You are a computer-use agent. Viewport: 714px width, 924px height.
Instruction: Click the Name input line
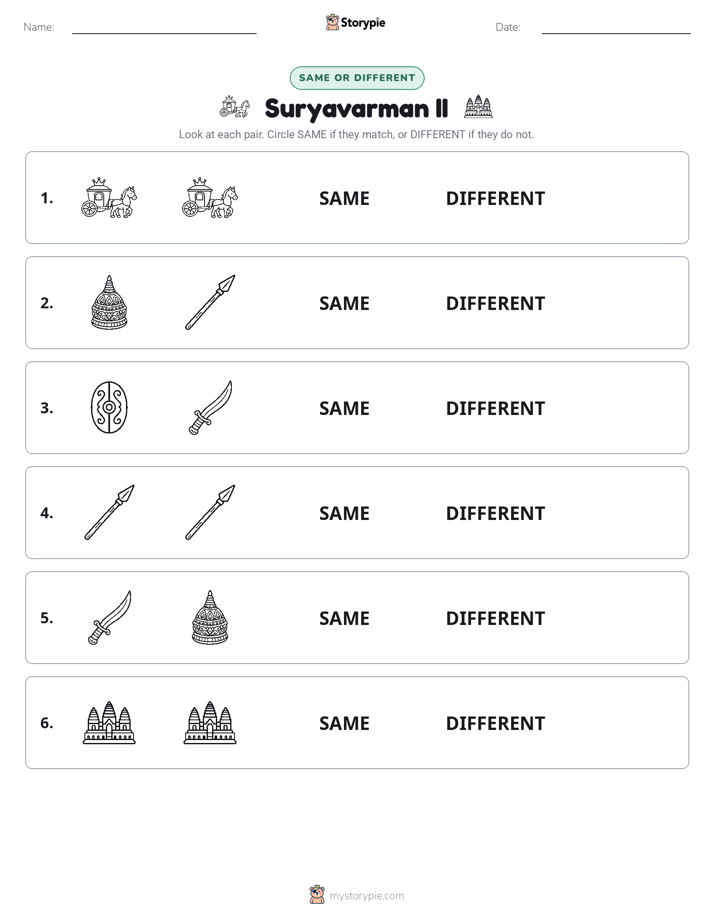tap(164, 27)
